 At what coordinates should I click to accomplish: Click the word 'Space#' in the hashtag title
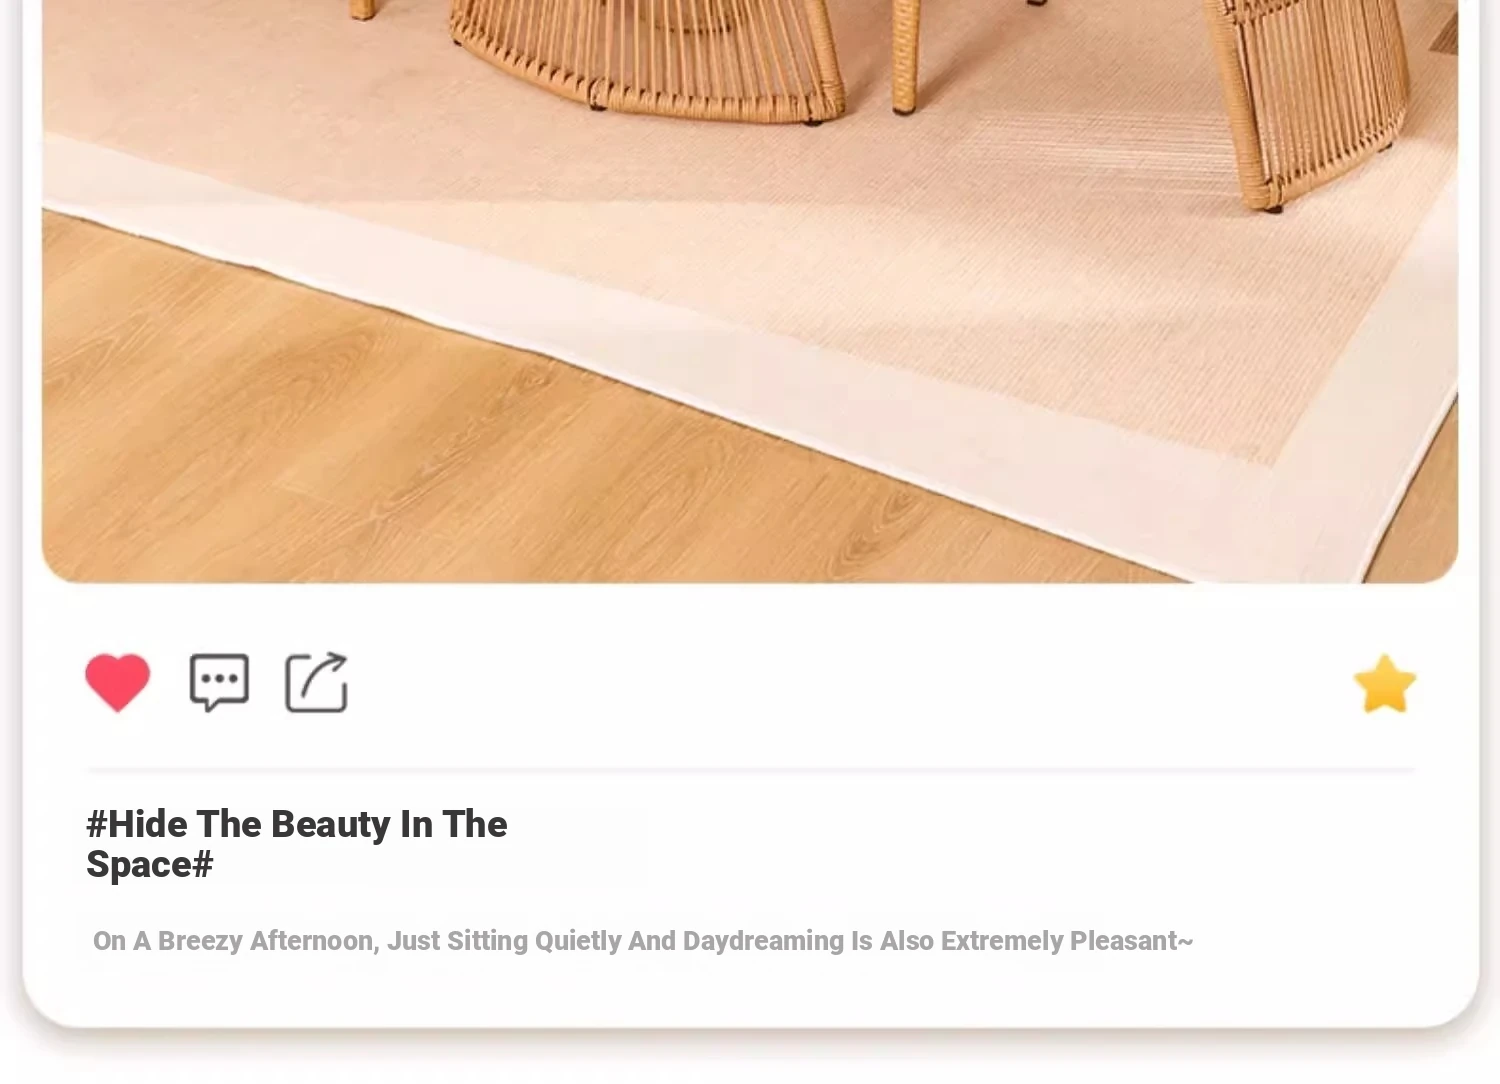coord(150,865)
